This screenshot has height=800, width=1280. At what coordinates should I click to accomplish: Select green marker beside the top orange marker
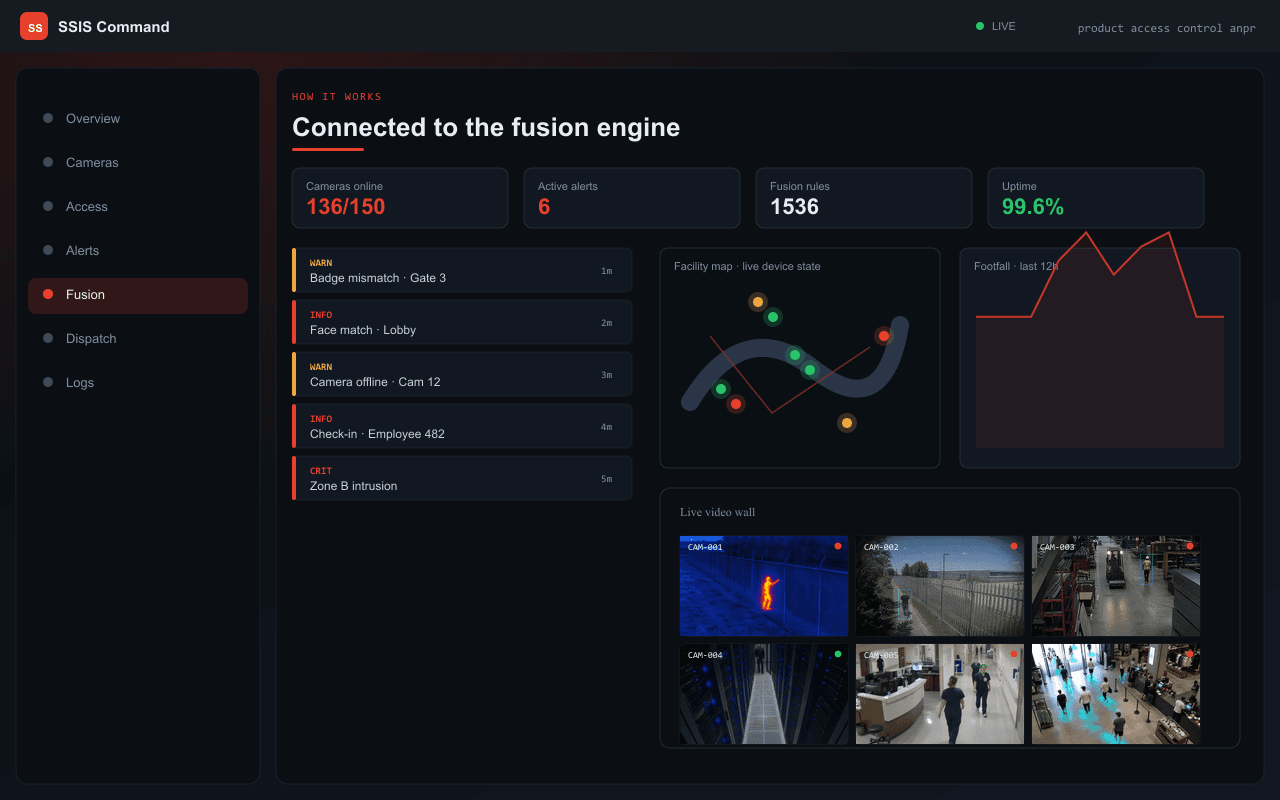pyautogui.click(x=773, y=317)
